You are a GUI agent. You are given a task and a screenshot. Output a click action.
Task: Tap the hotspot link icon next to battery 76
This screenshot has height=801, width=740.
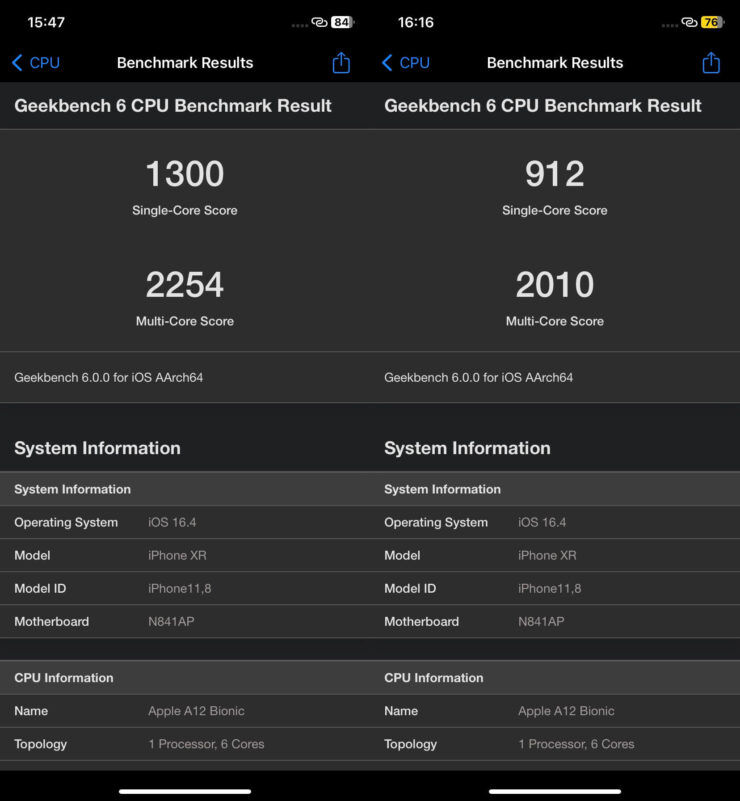[x=689, y=22]
